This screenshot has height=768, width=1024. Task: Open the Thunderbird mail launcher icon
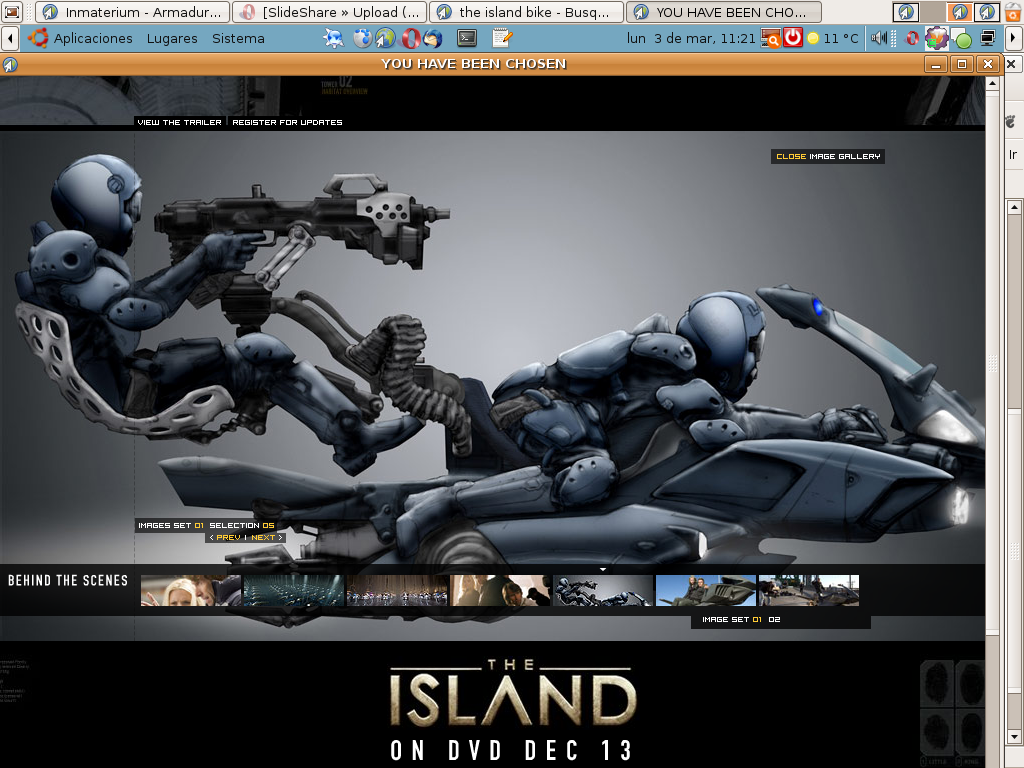[x=432, y=38]
